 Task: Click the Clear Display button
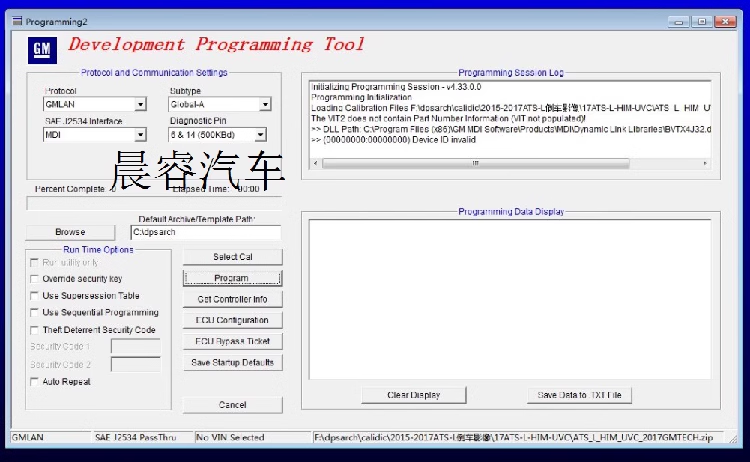pos(414,395)
